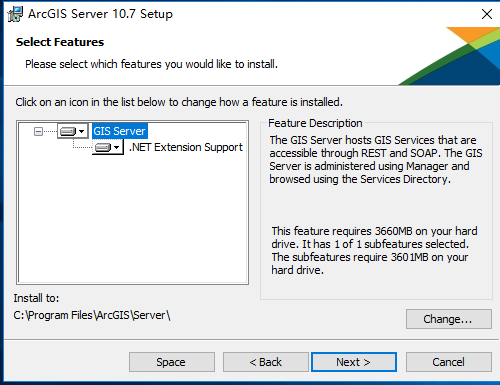Go back with the Back button
Screen dimensions: 500x385
pyautogui.click(x=266, y=362)
